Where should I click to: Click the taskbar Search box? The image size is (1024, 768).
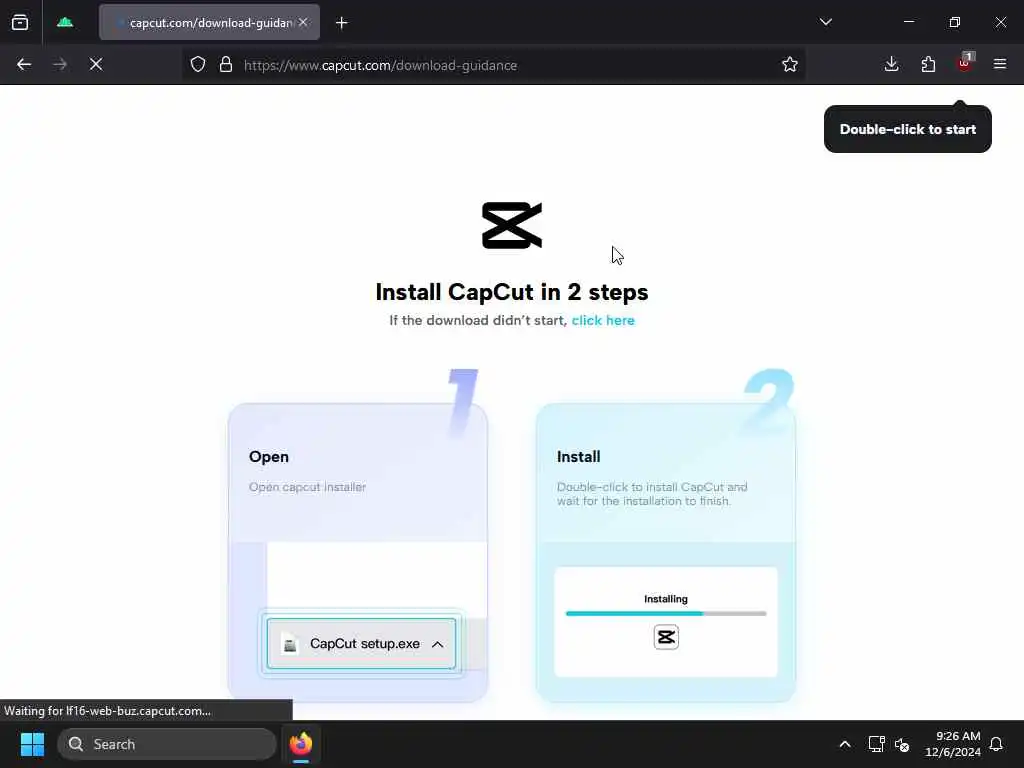pyautogui.click(x=167, y=744)
